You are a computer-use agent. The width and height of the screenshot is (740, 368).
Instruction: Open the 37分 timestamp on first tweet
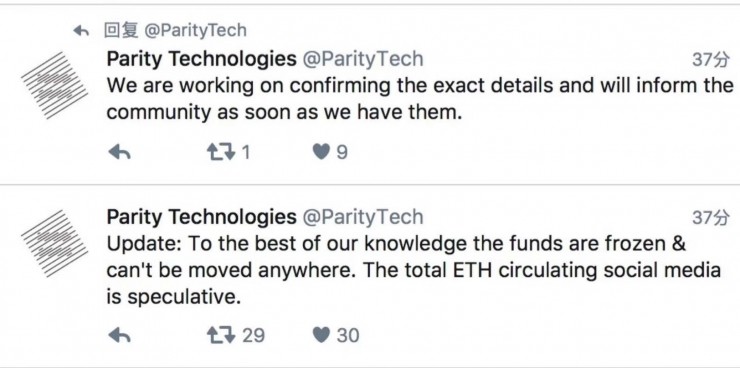(x=711, y=60)
